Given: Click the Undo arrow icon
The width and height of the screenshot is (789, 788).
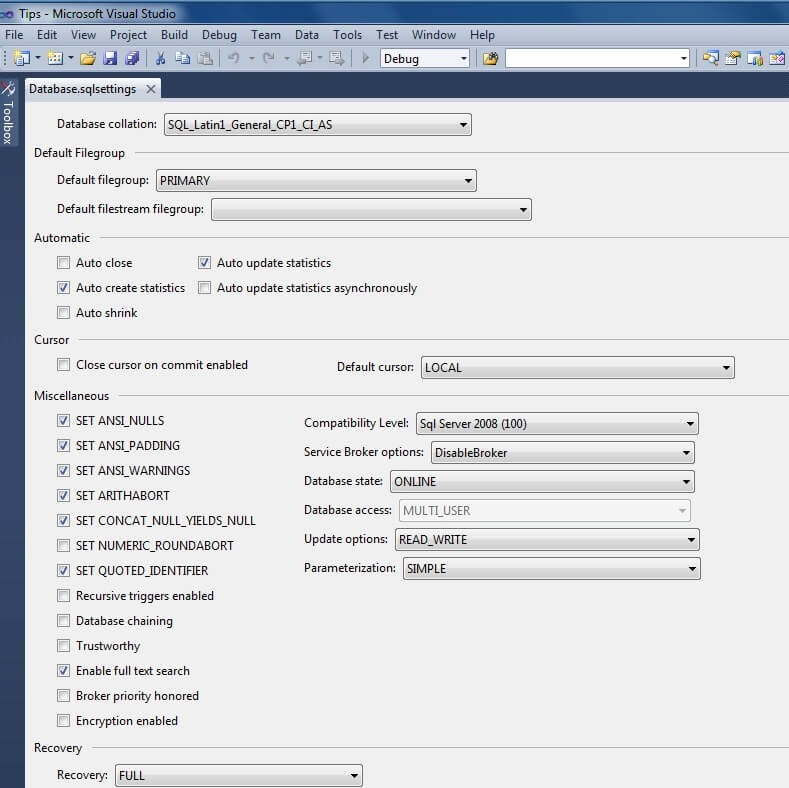Looking at the screenshot, I should [x=233, y=58].
